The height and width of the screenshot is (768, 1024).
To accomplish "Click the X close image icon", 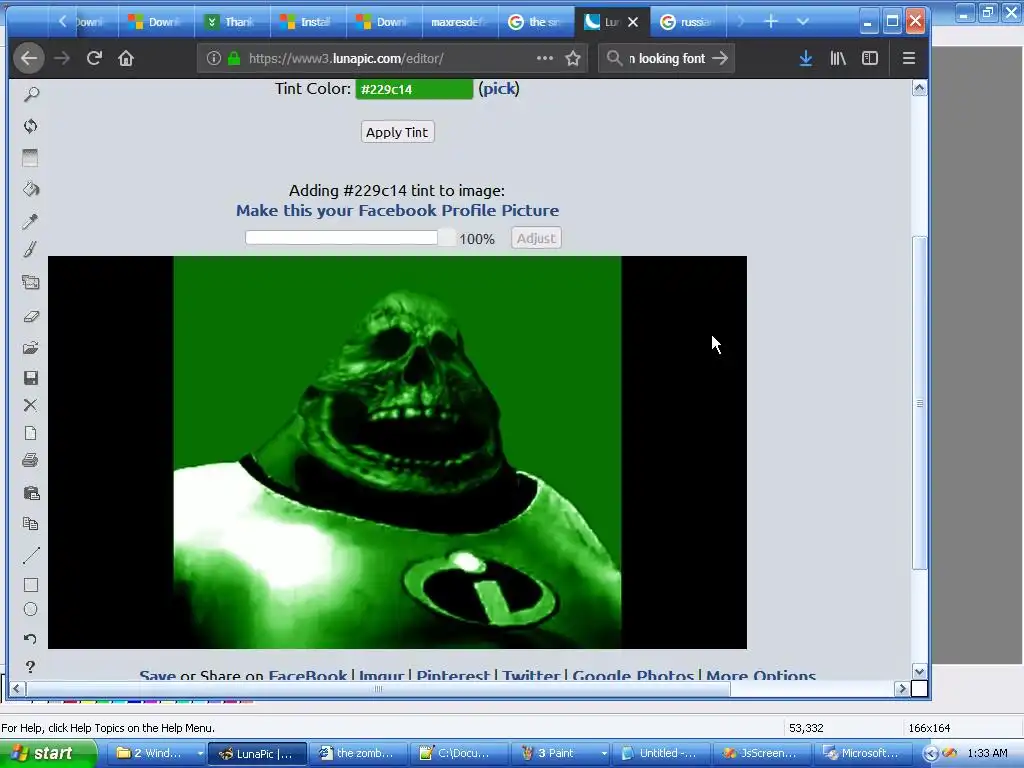I will coord(31,405).
